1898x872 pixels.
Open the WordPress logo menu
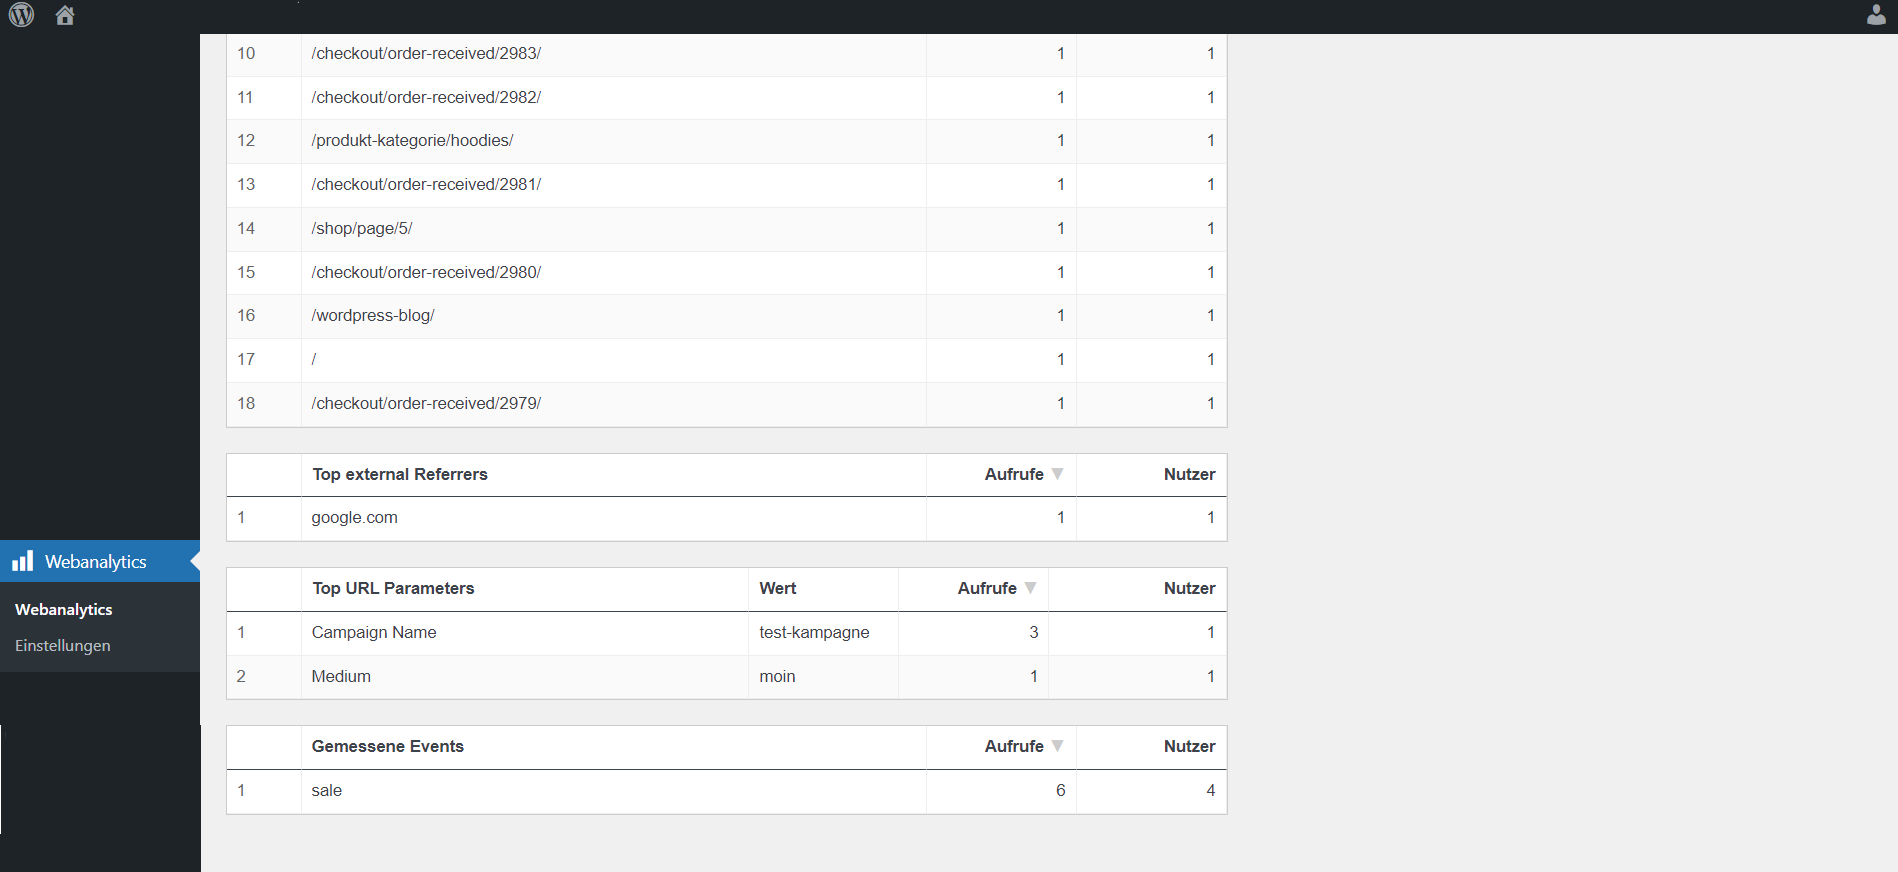coord(21,15)
